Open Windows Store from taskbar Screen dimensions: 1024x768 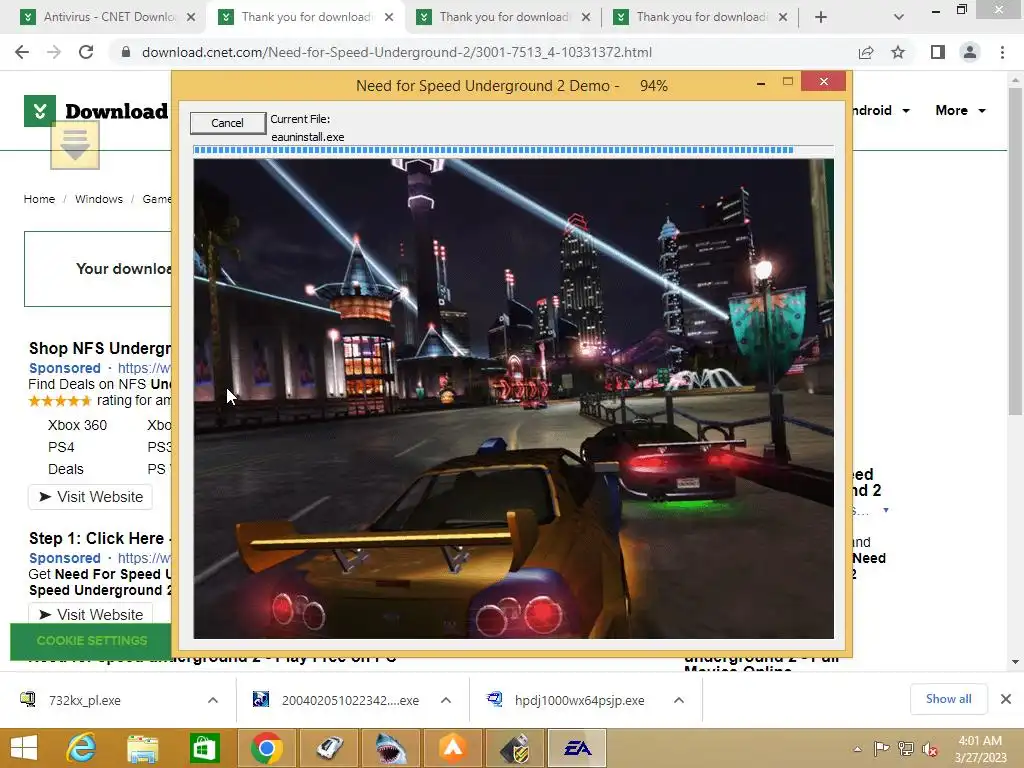point(204,748)
